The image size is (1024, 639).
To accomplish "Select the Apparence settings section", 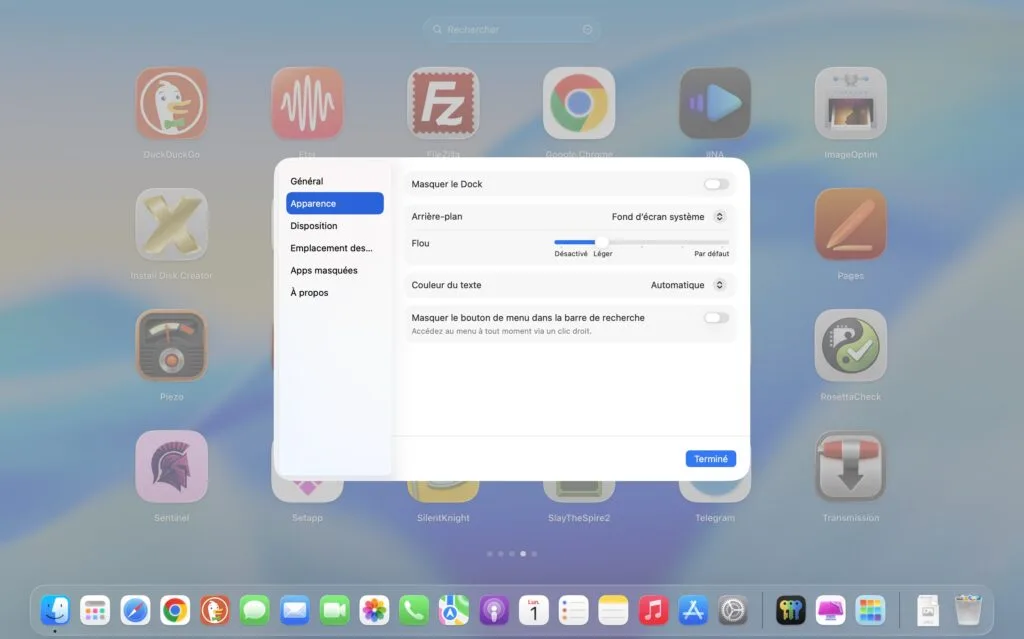I will pyautogui.click(x=334, y=203).
